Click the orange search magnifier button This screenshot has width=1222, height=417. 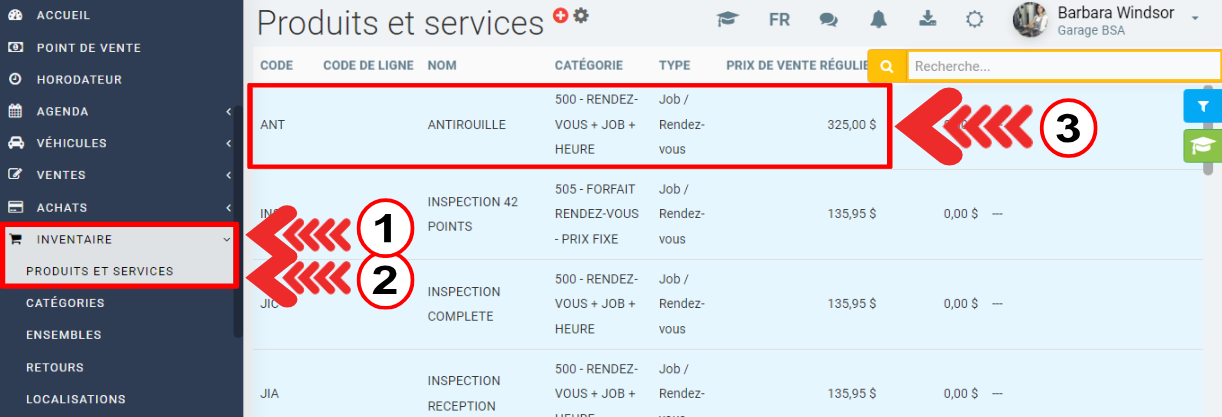click(x=886, y=66)
